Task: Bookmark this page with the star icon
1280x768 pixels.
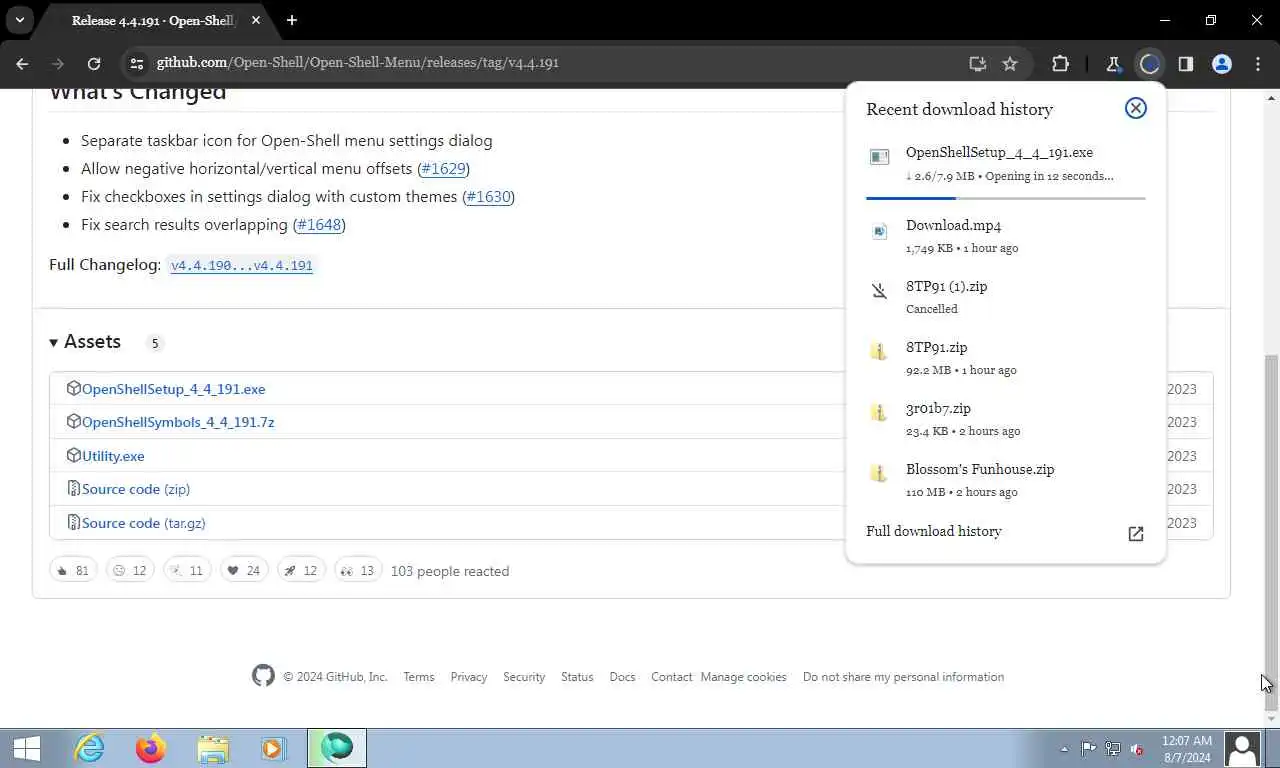Action: click(1010, 63)
